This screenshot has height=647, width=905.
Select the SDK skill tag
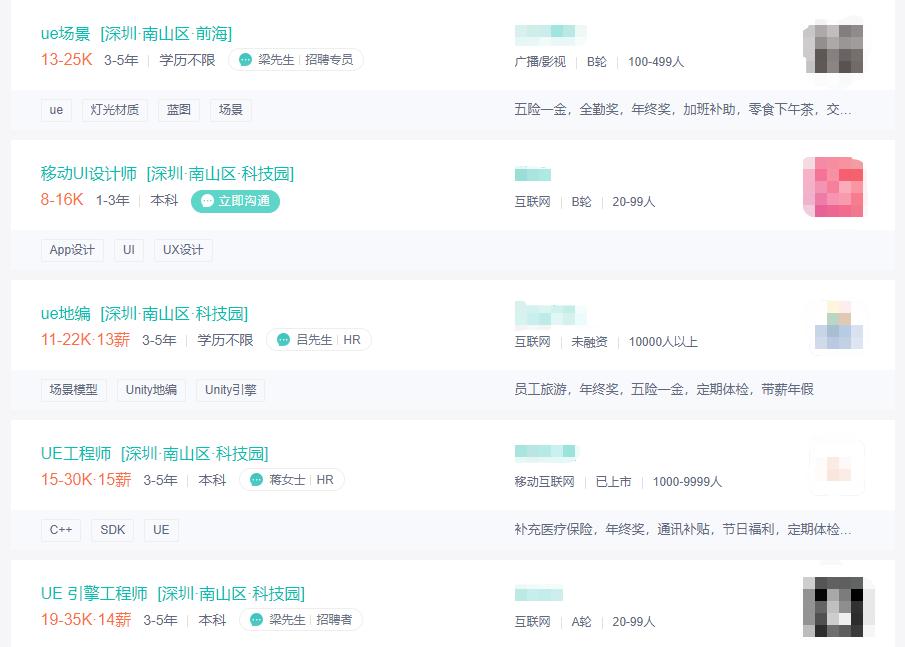(x=112, y=529)
